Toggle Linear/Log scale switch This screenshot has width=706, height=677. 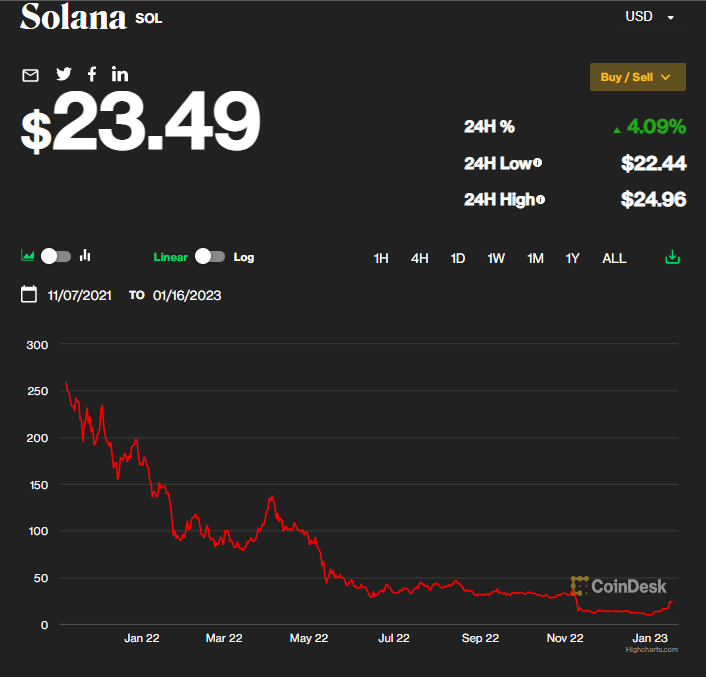[210, 257]
